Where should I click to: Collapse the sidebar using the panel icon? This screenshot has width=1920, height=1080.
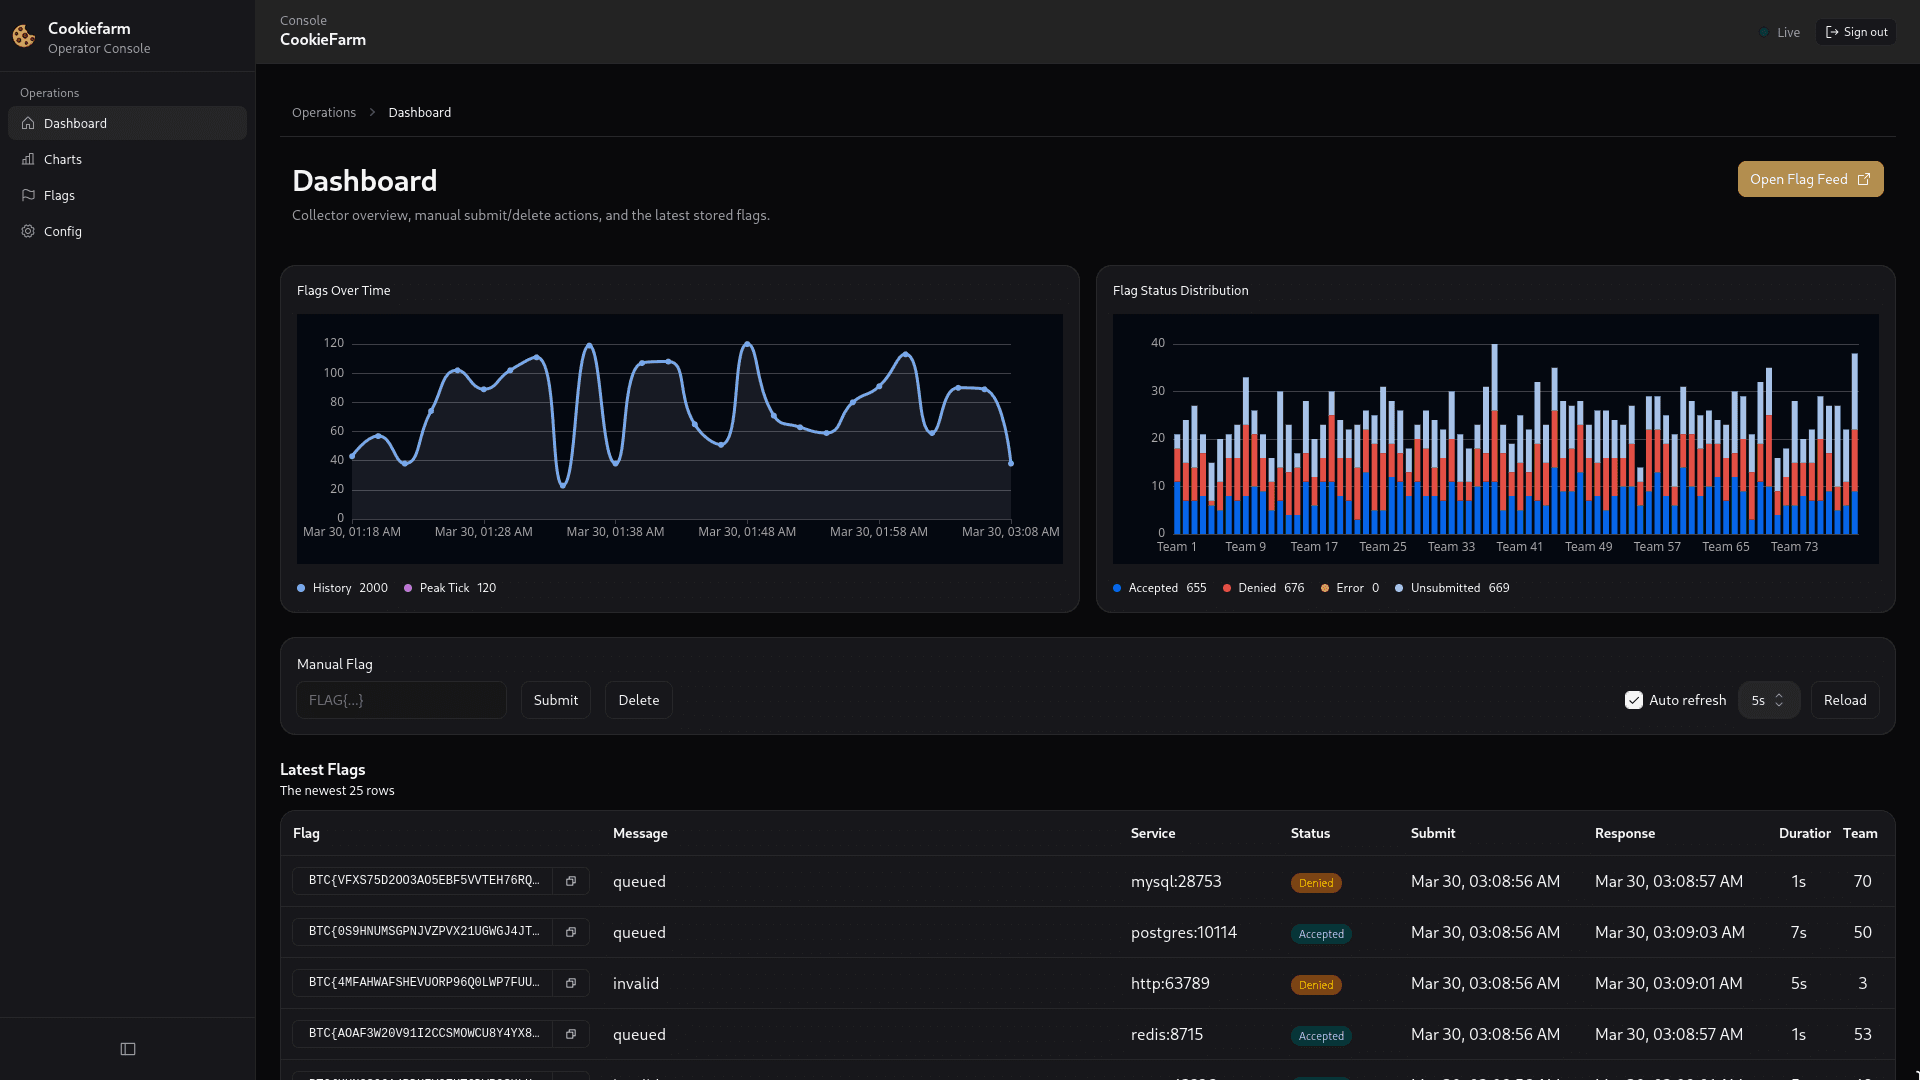coord(127,1048)
